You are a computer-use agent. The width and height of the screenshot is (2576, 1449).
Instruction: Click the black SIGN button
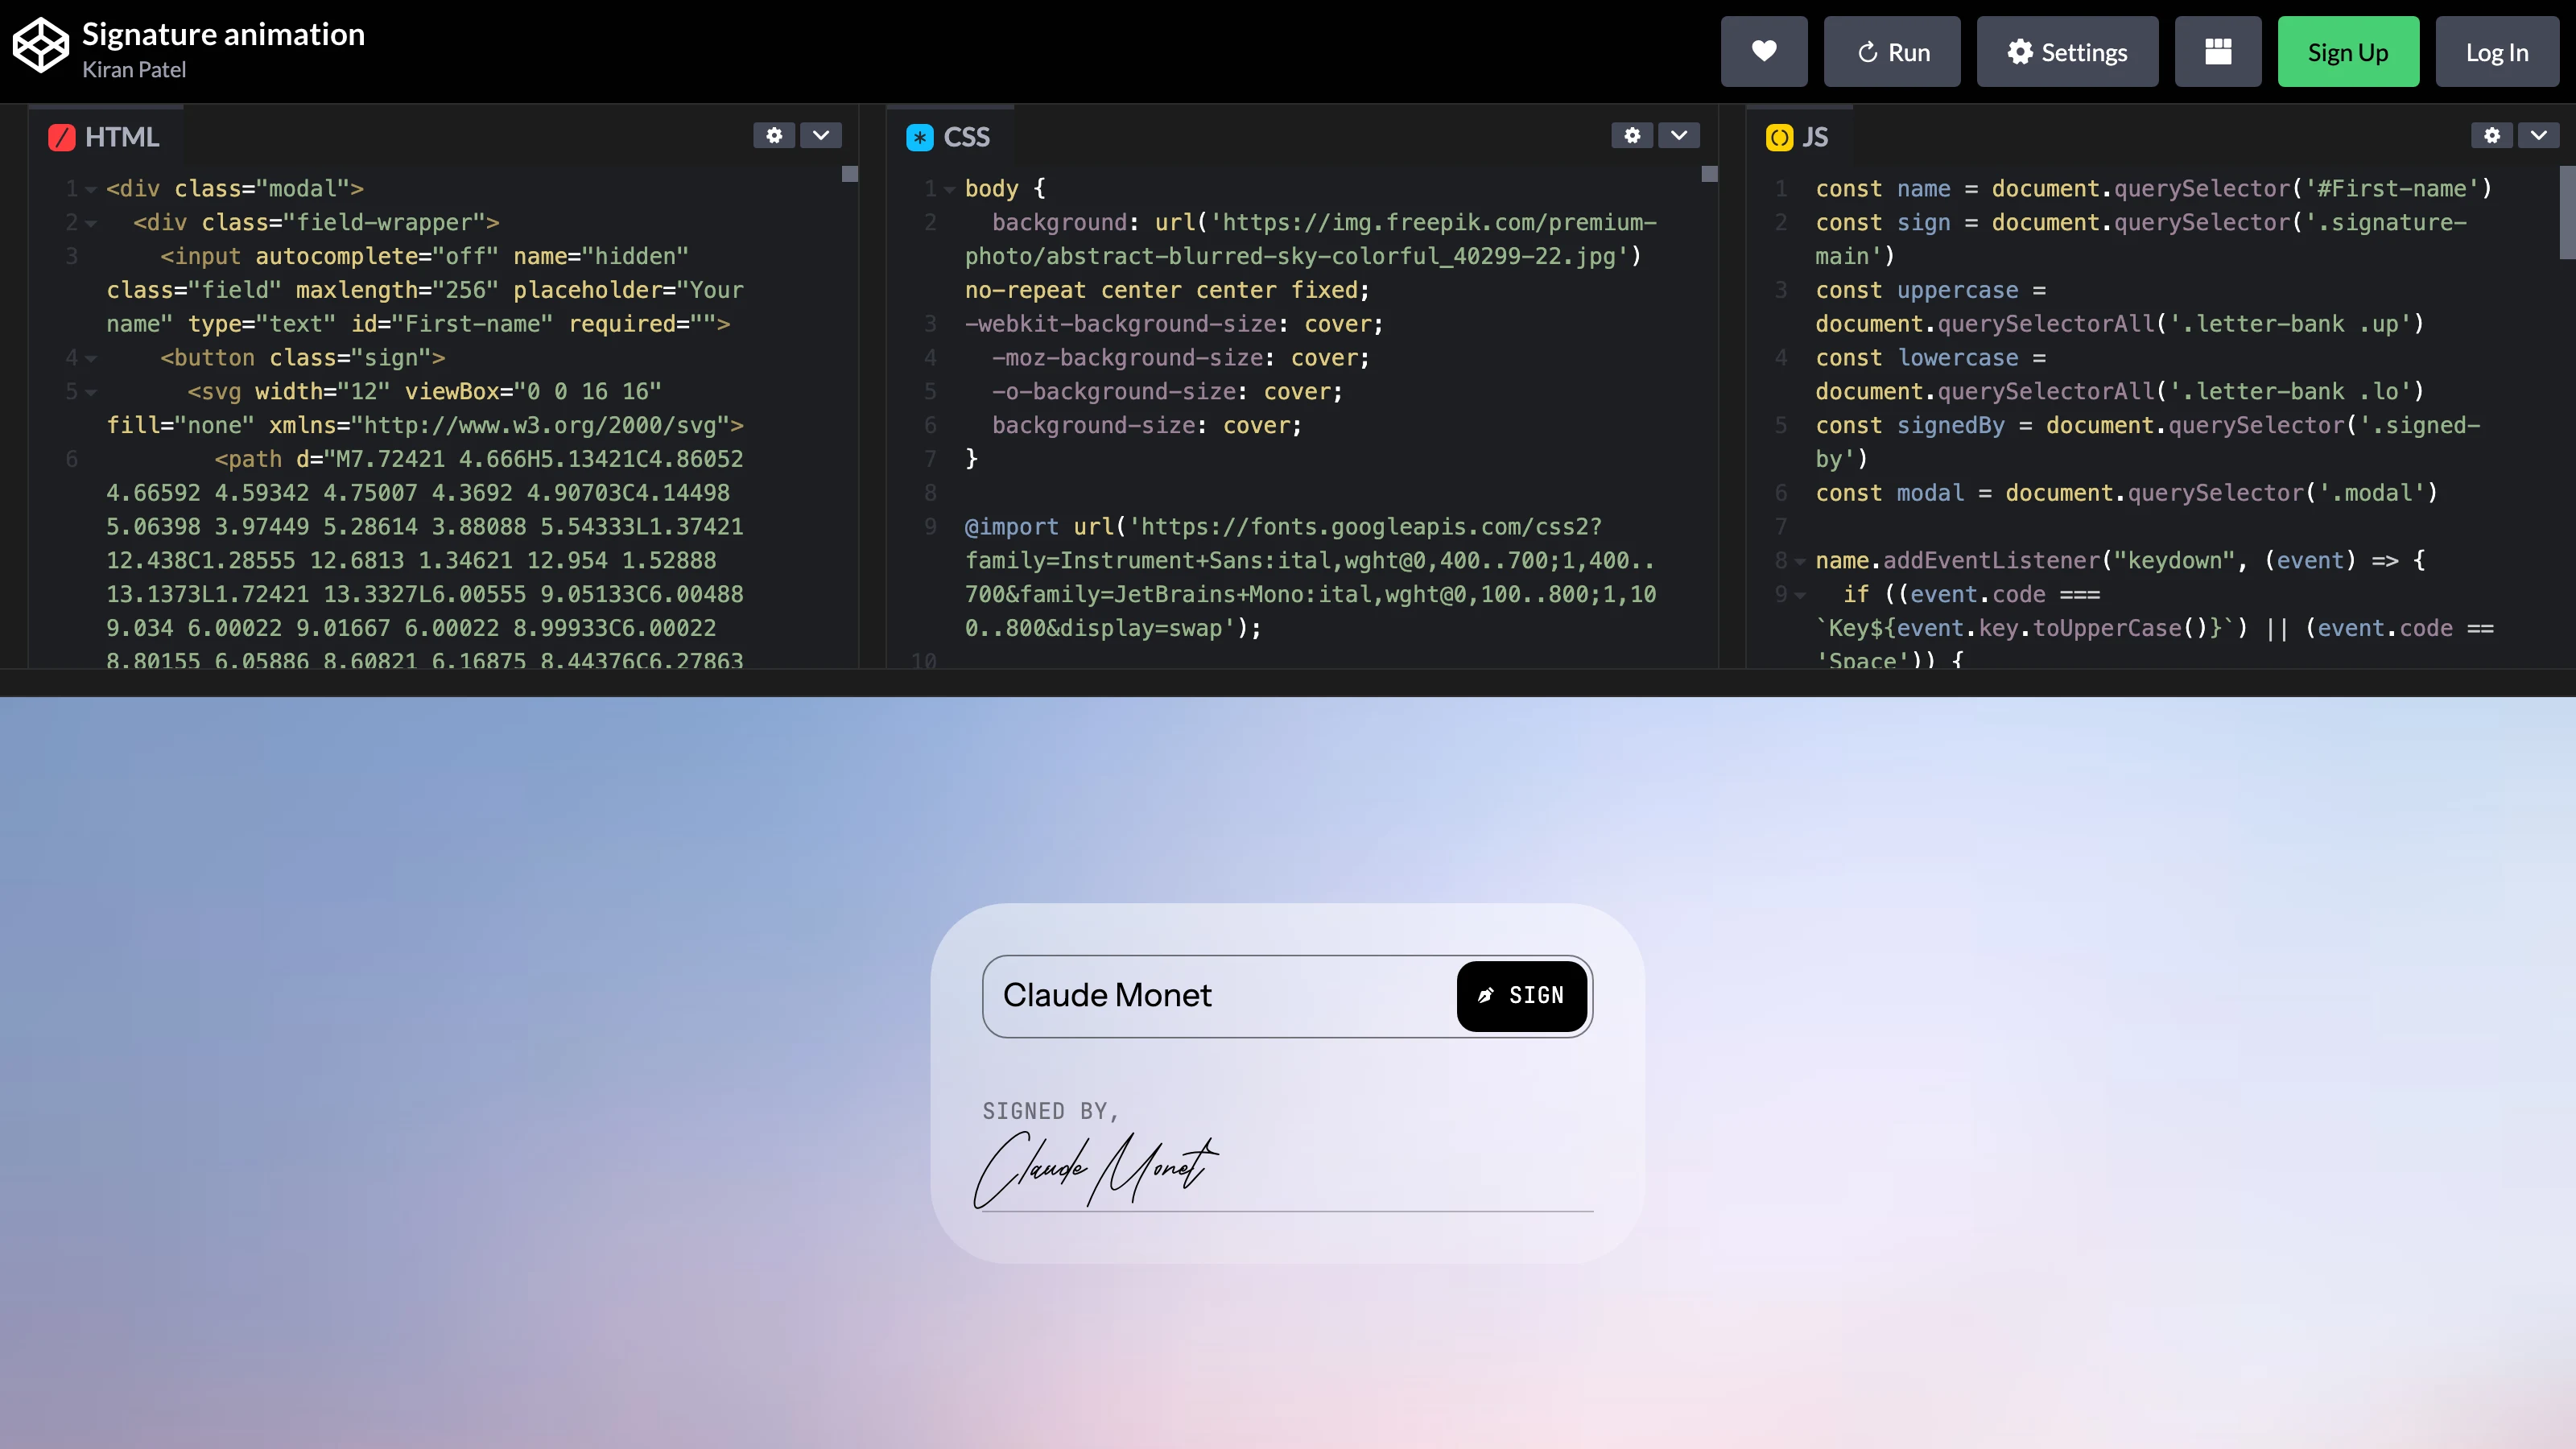pyautogui.click(x=1522, y=996)
